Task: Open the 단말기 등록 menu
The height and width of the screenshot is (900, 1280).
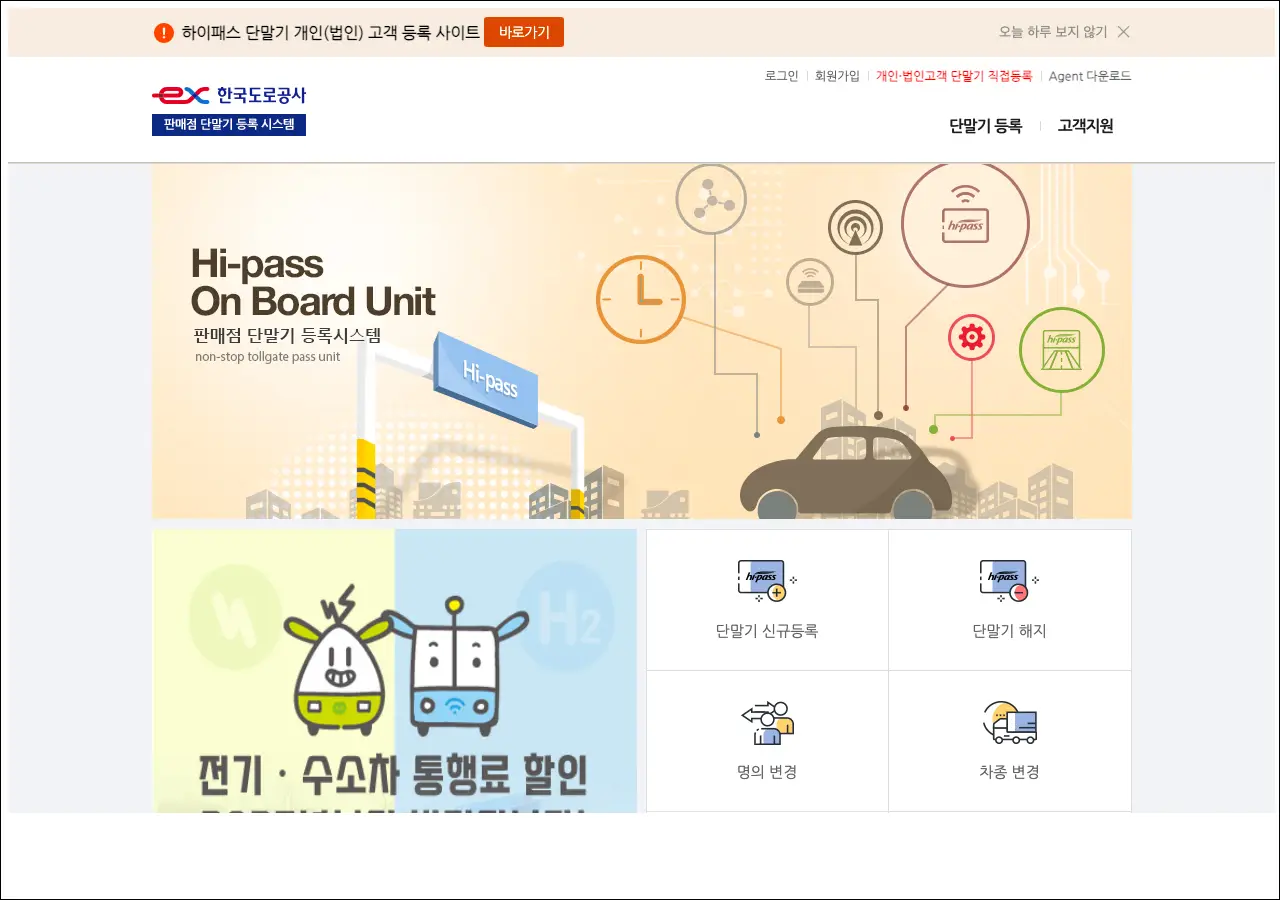Action: 985,126
